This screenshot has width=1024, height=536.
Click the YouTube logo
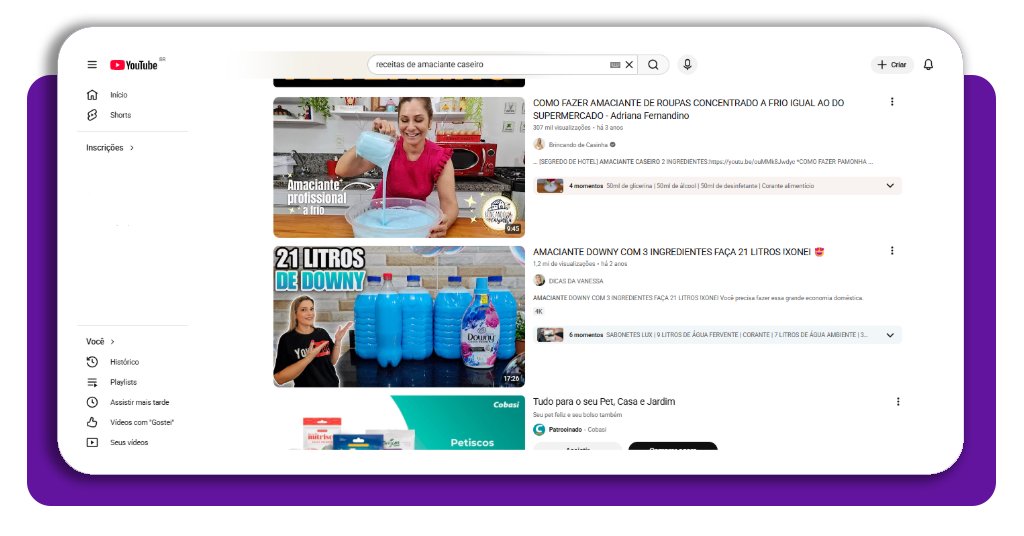point(134,65)
